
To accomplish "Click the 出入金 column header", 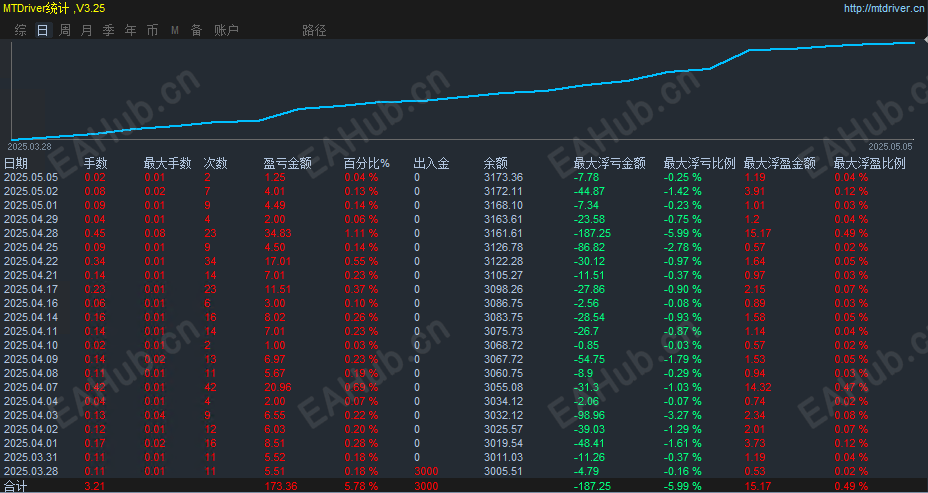I will (x=431, y=163).
